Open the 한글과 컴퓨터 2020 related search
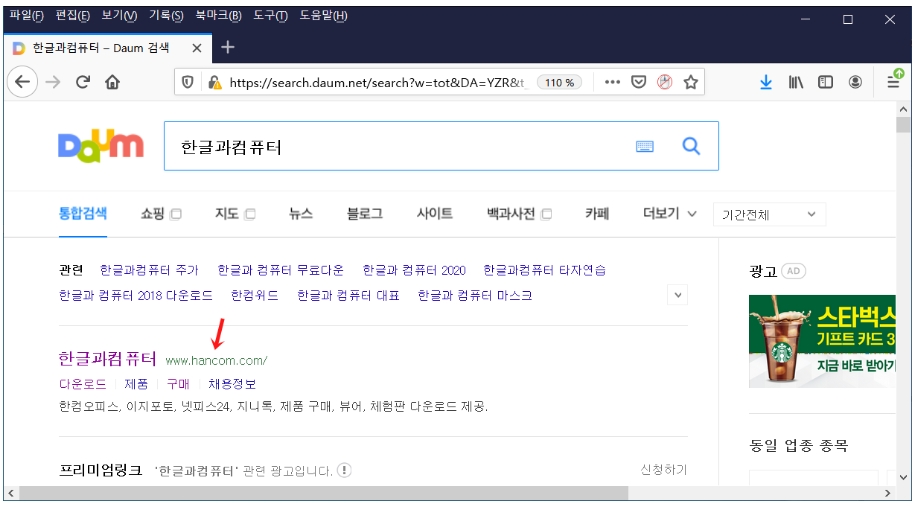This screenshot has width=917, height=507. click(414, 270)
